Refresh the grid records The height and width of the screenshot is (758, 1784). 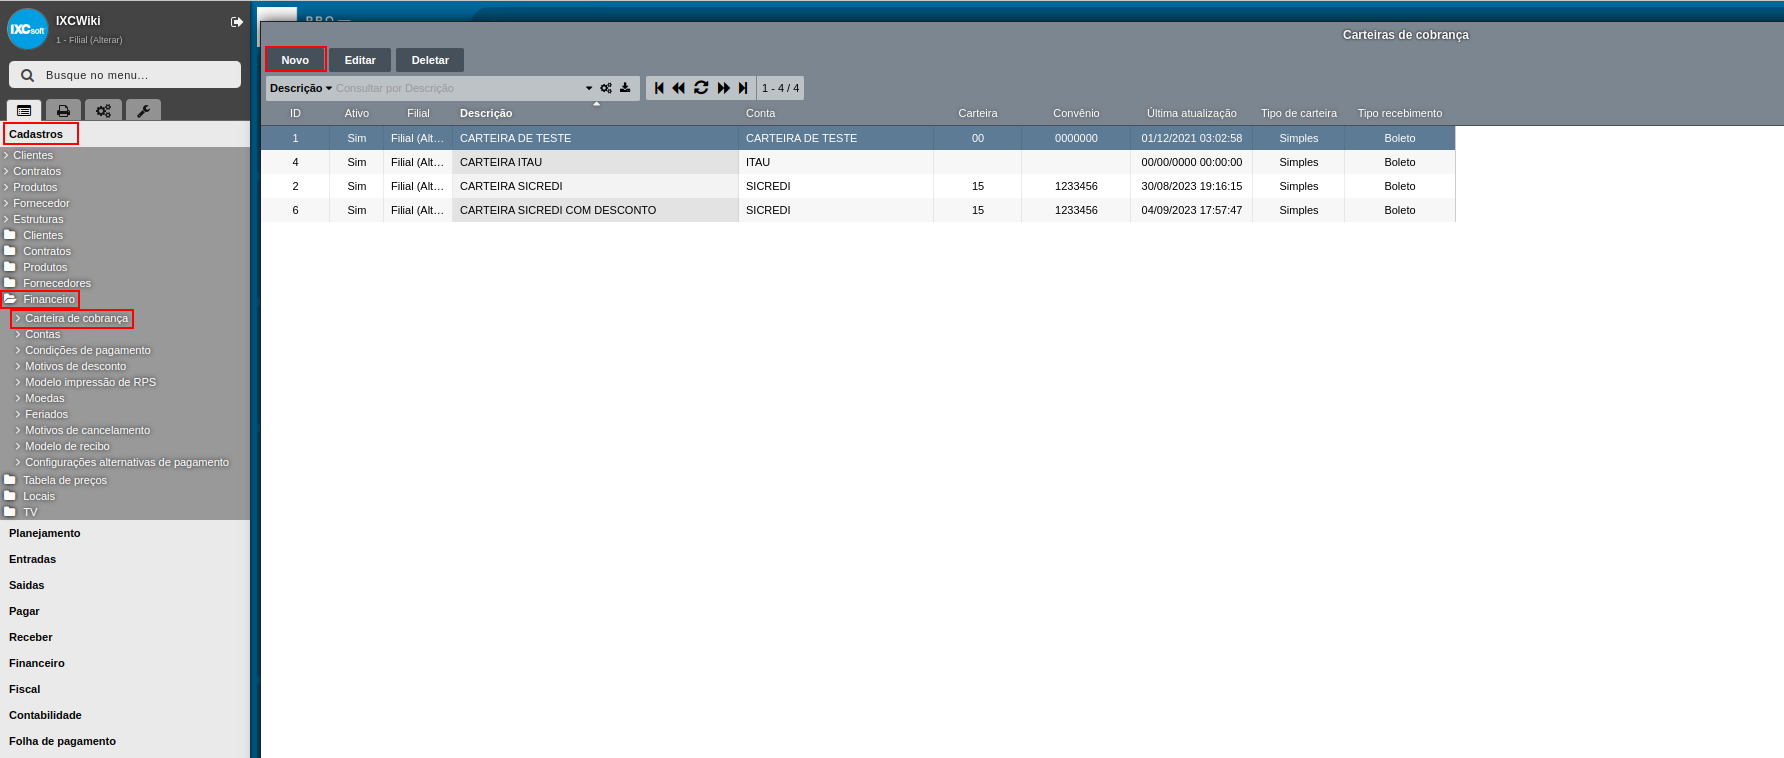(701, 88)
